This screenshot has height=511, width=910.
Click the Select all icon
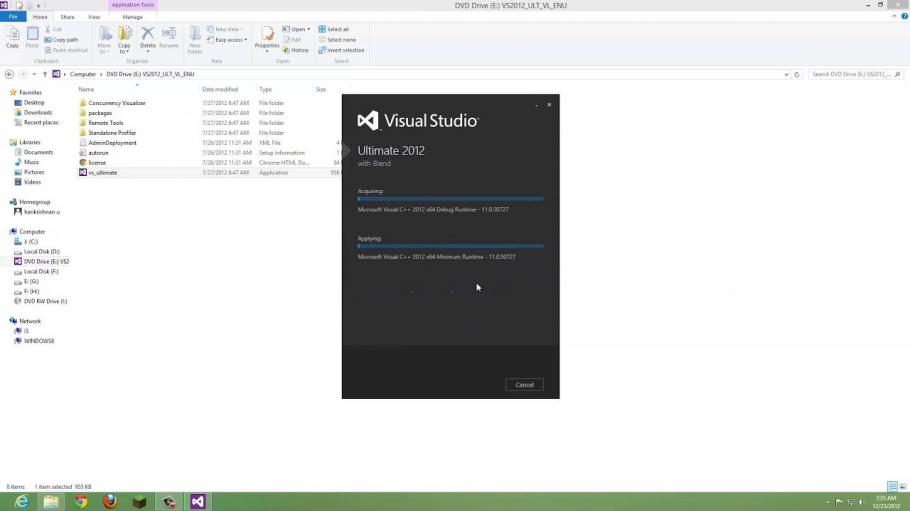click(334, 29)
